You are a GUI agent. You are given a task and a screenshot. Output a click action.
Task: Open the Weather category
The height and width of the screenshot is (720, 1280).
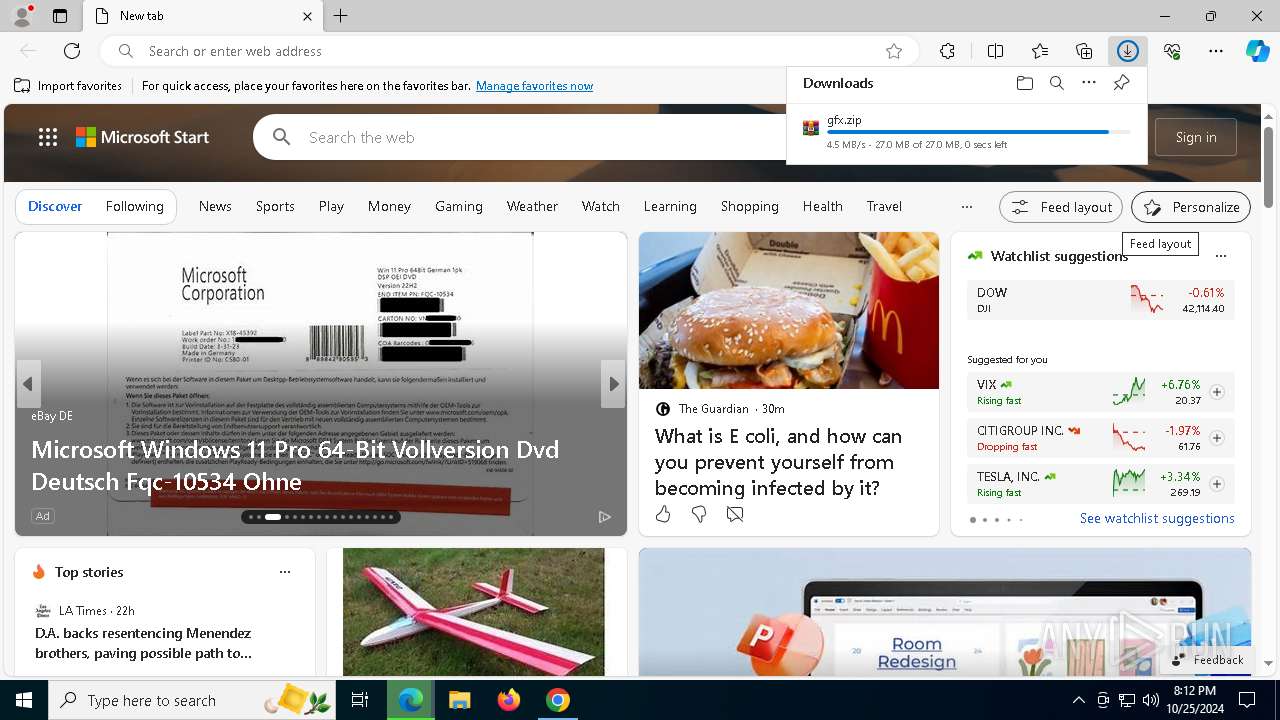(532, 207)
